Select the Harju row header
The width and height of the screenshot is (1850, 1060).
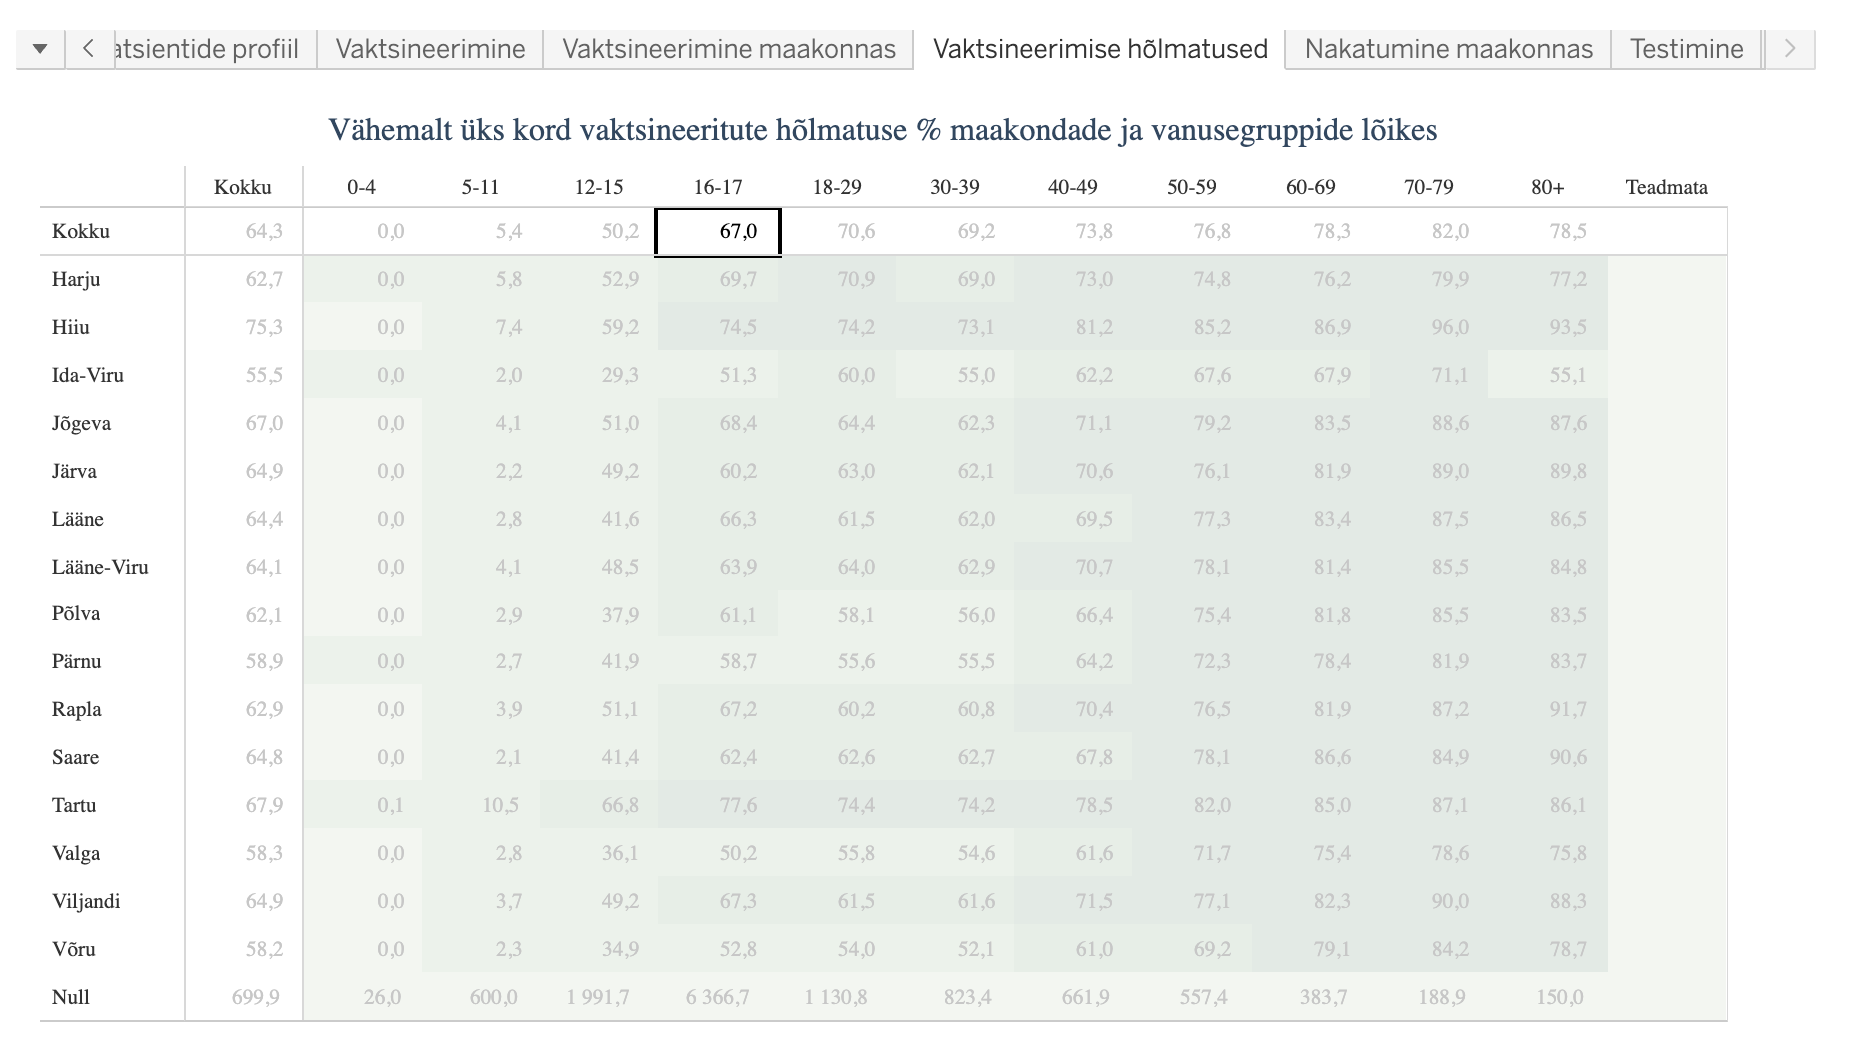76,279
